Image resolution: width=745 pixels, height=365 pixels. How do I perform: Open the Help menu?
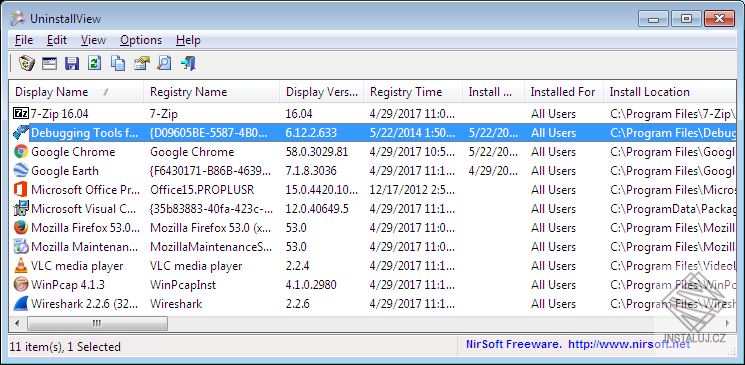[188, 40]
